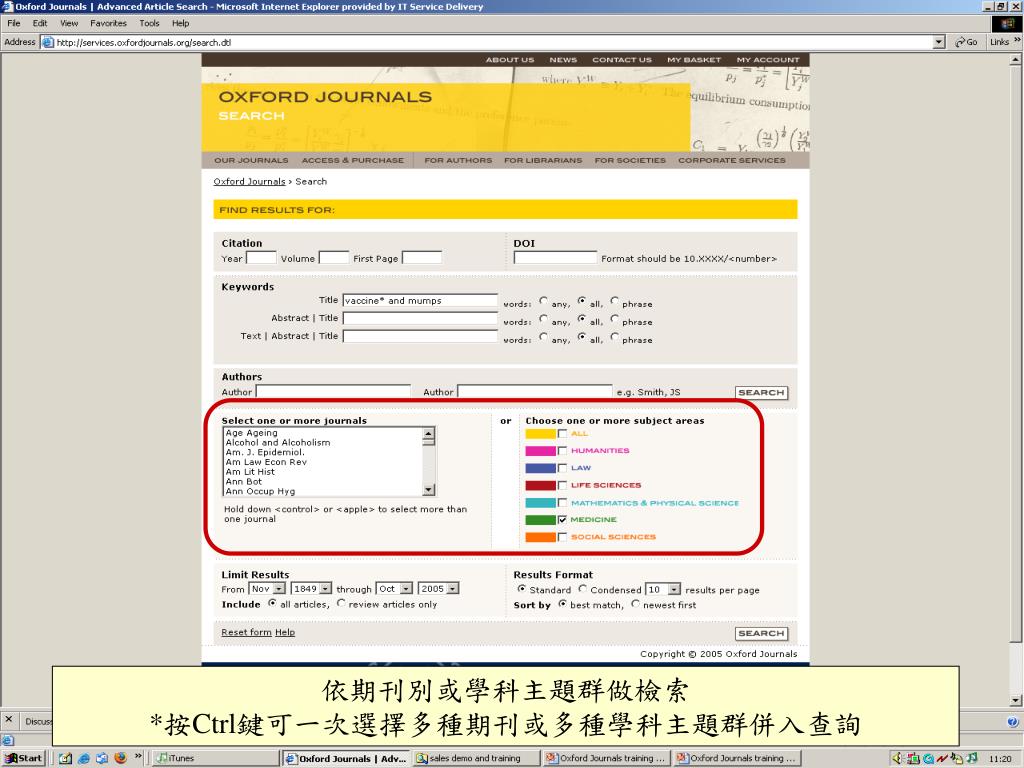Select 'any' radio for Title keywords
This screenshot has width=1024, height=768.
pos(543,301)
